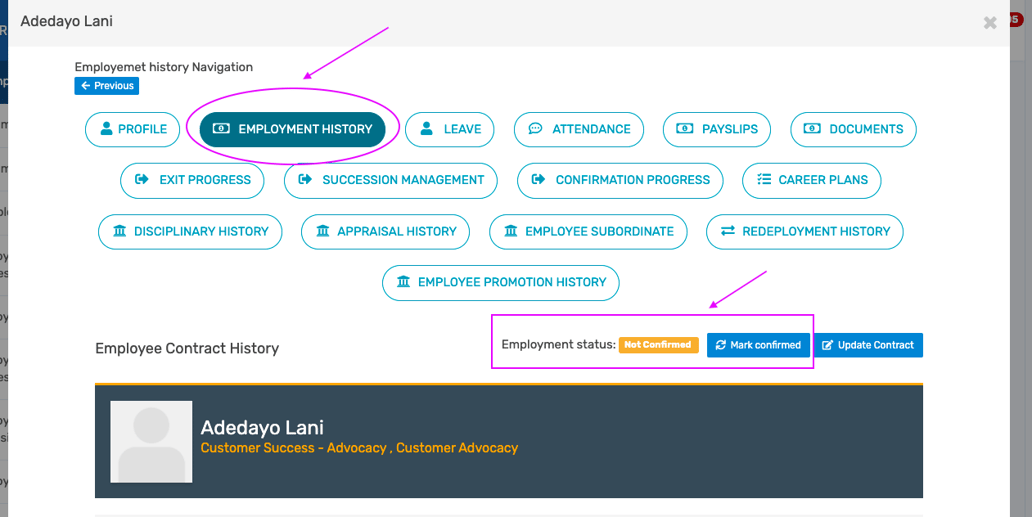Viewport: 1032px width, 517px height.
Task: Open Succession Management
Action: [390, 180]
